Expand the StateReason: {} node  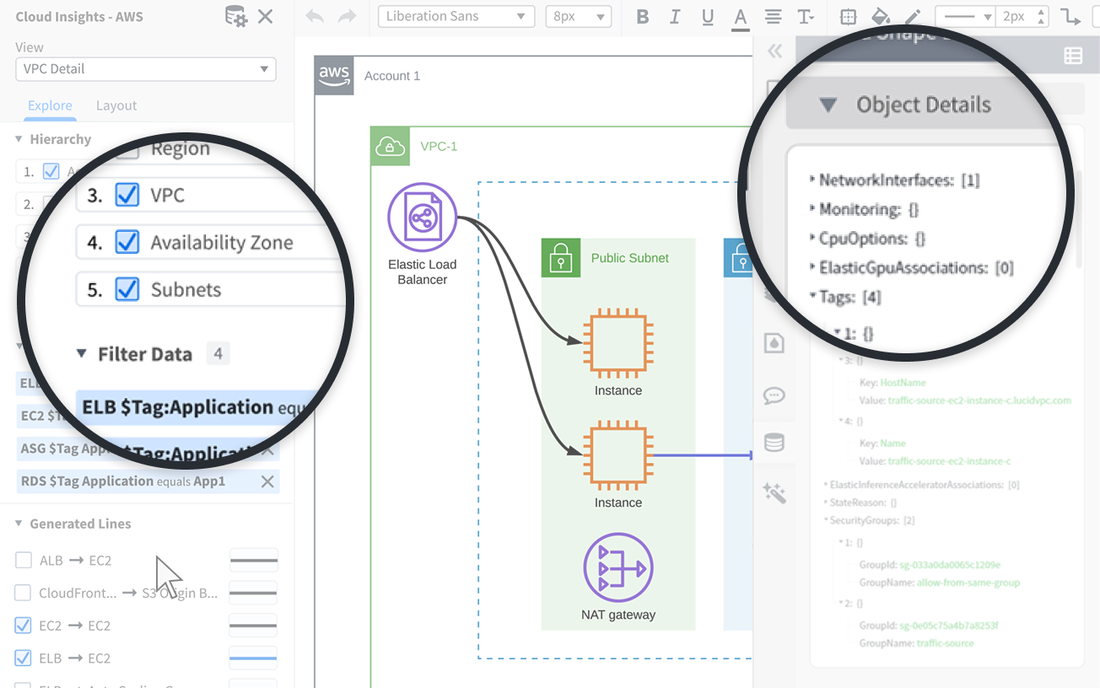tap(826, 502)
